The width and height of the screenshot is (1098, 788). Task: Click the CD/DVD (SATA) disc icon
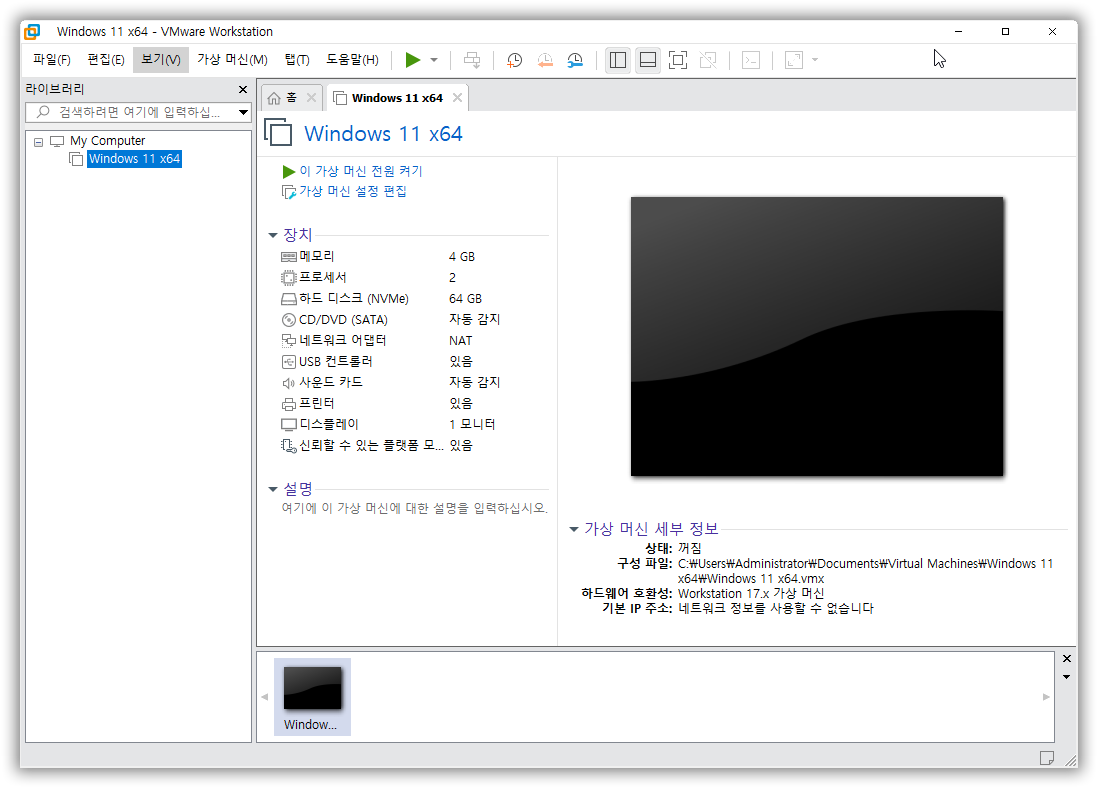289,320
